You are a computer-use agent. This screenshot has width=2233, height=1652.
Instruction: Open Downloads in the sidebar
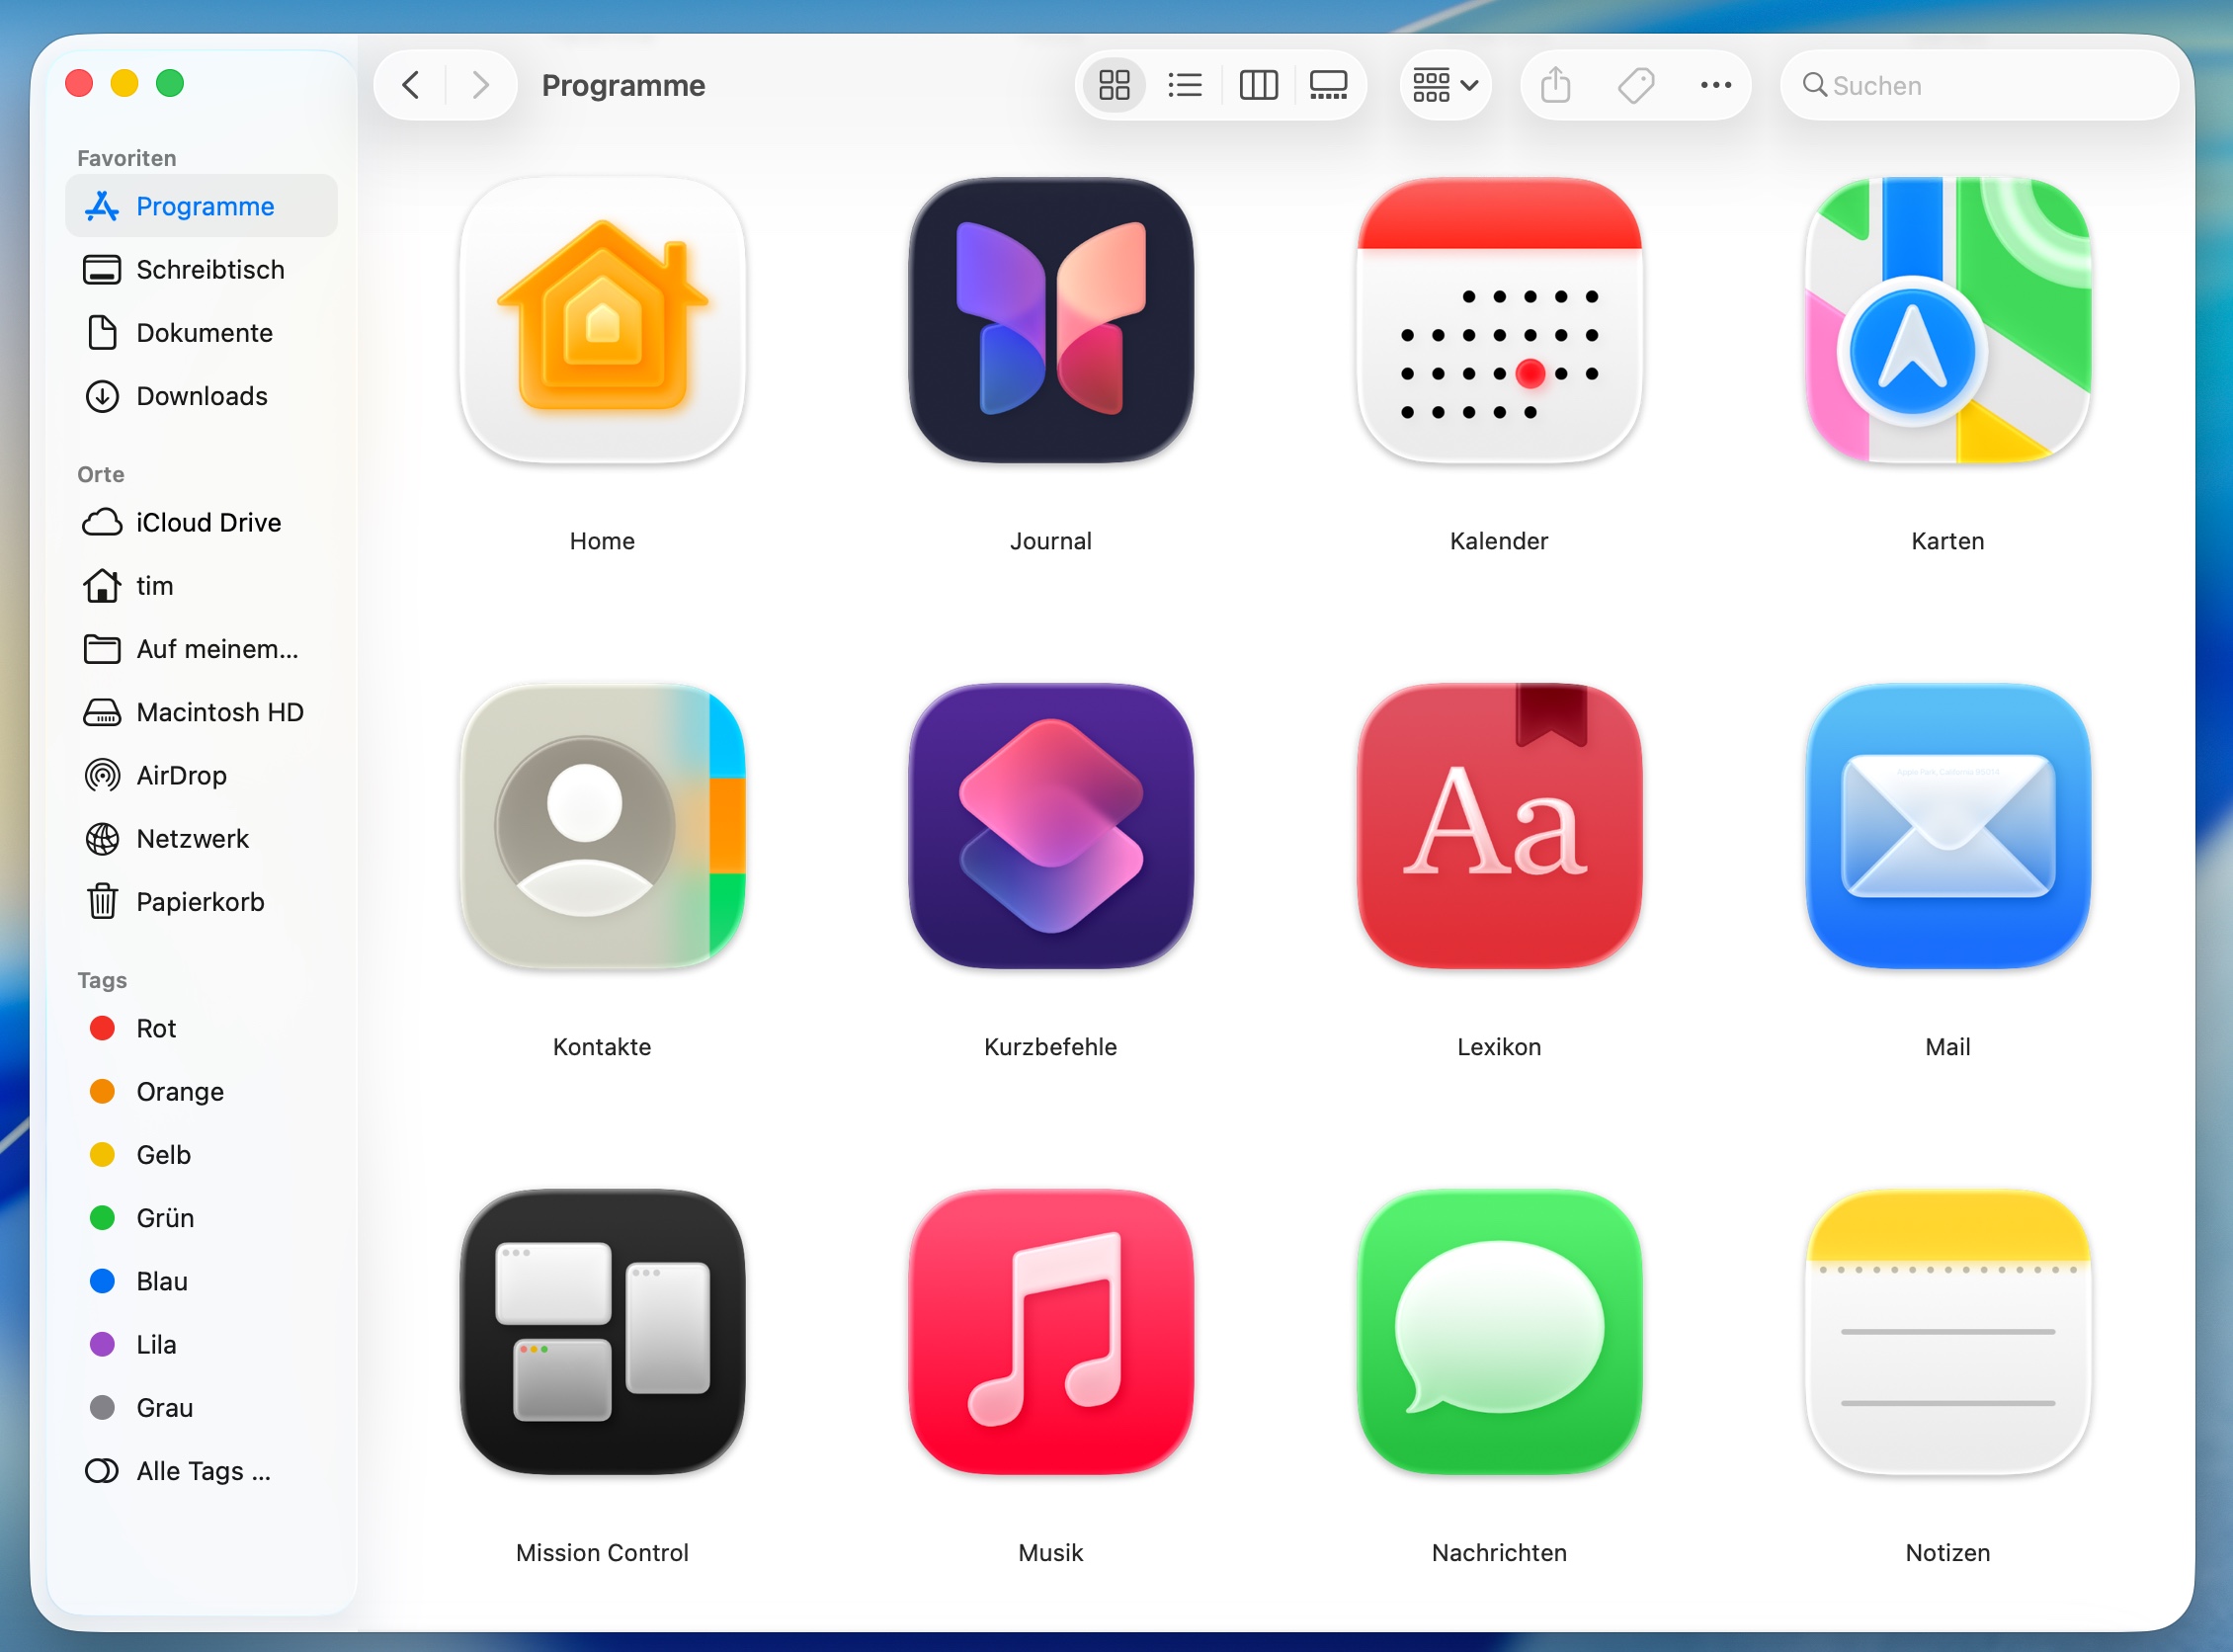201,396
